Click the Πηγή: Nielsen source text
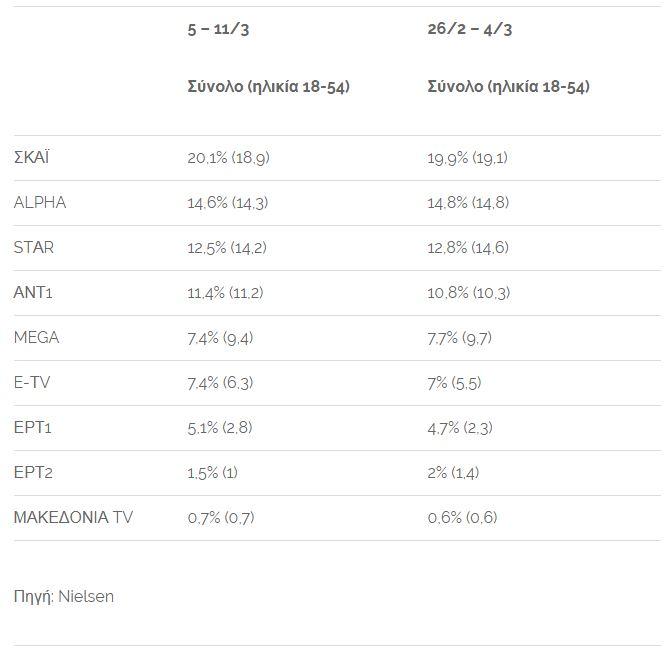Image resolution: width=665 pixels, height=656 pixels. pyautogui.click(x=64, y=597)
